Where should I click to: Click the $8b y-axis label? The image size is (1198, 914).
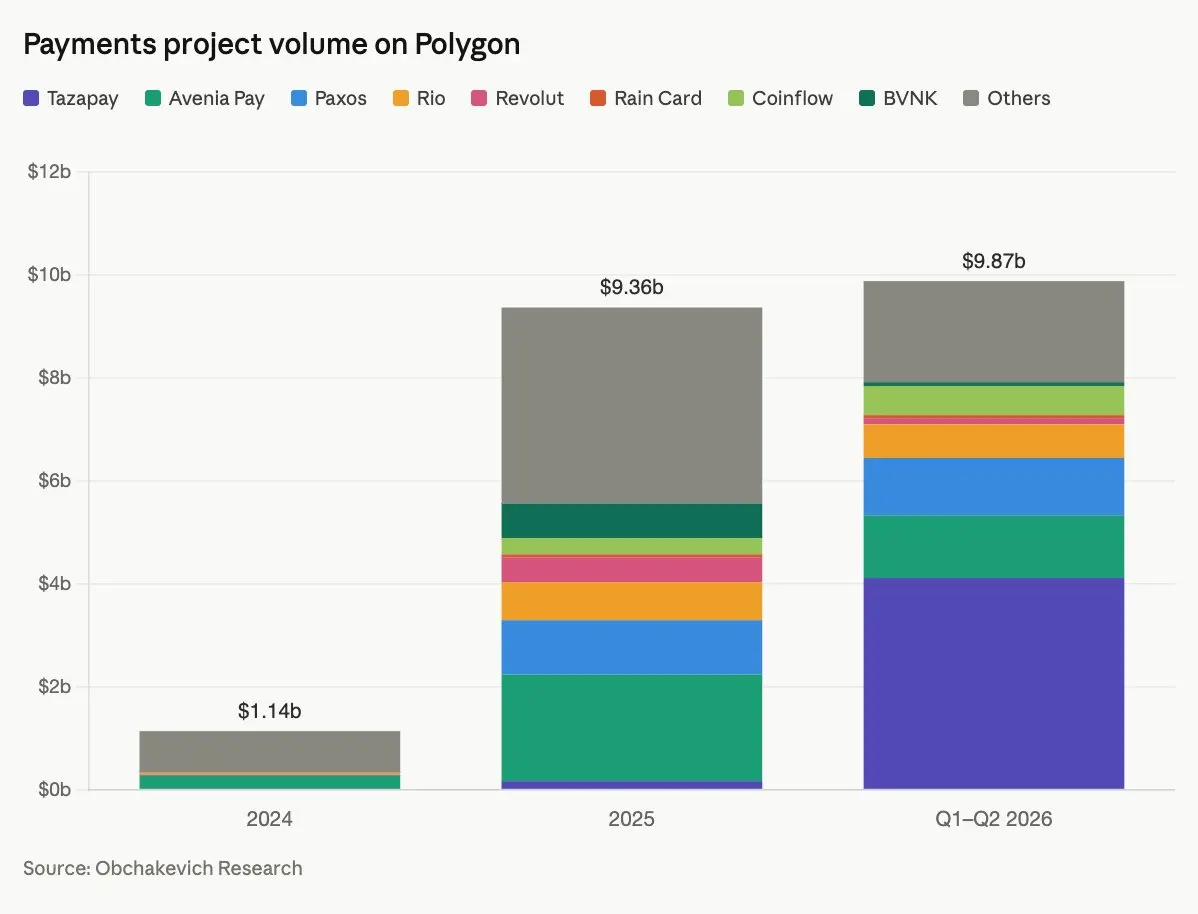click(x=54, y=378)
